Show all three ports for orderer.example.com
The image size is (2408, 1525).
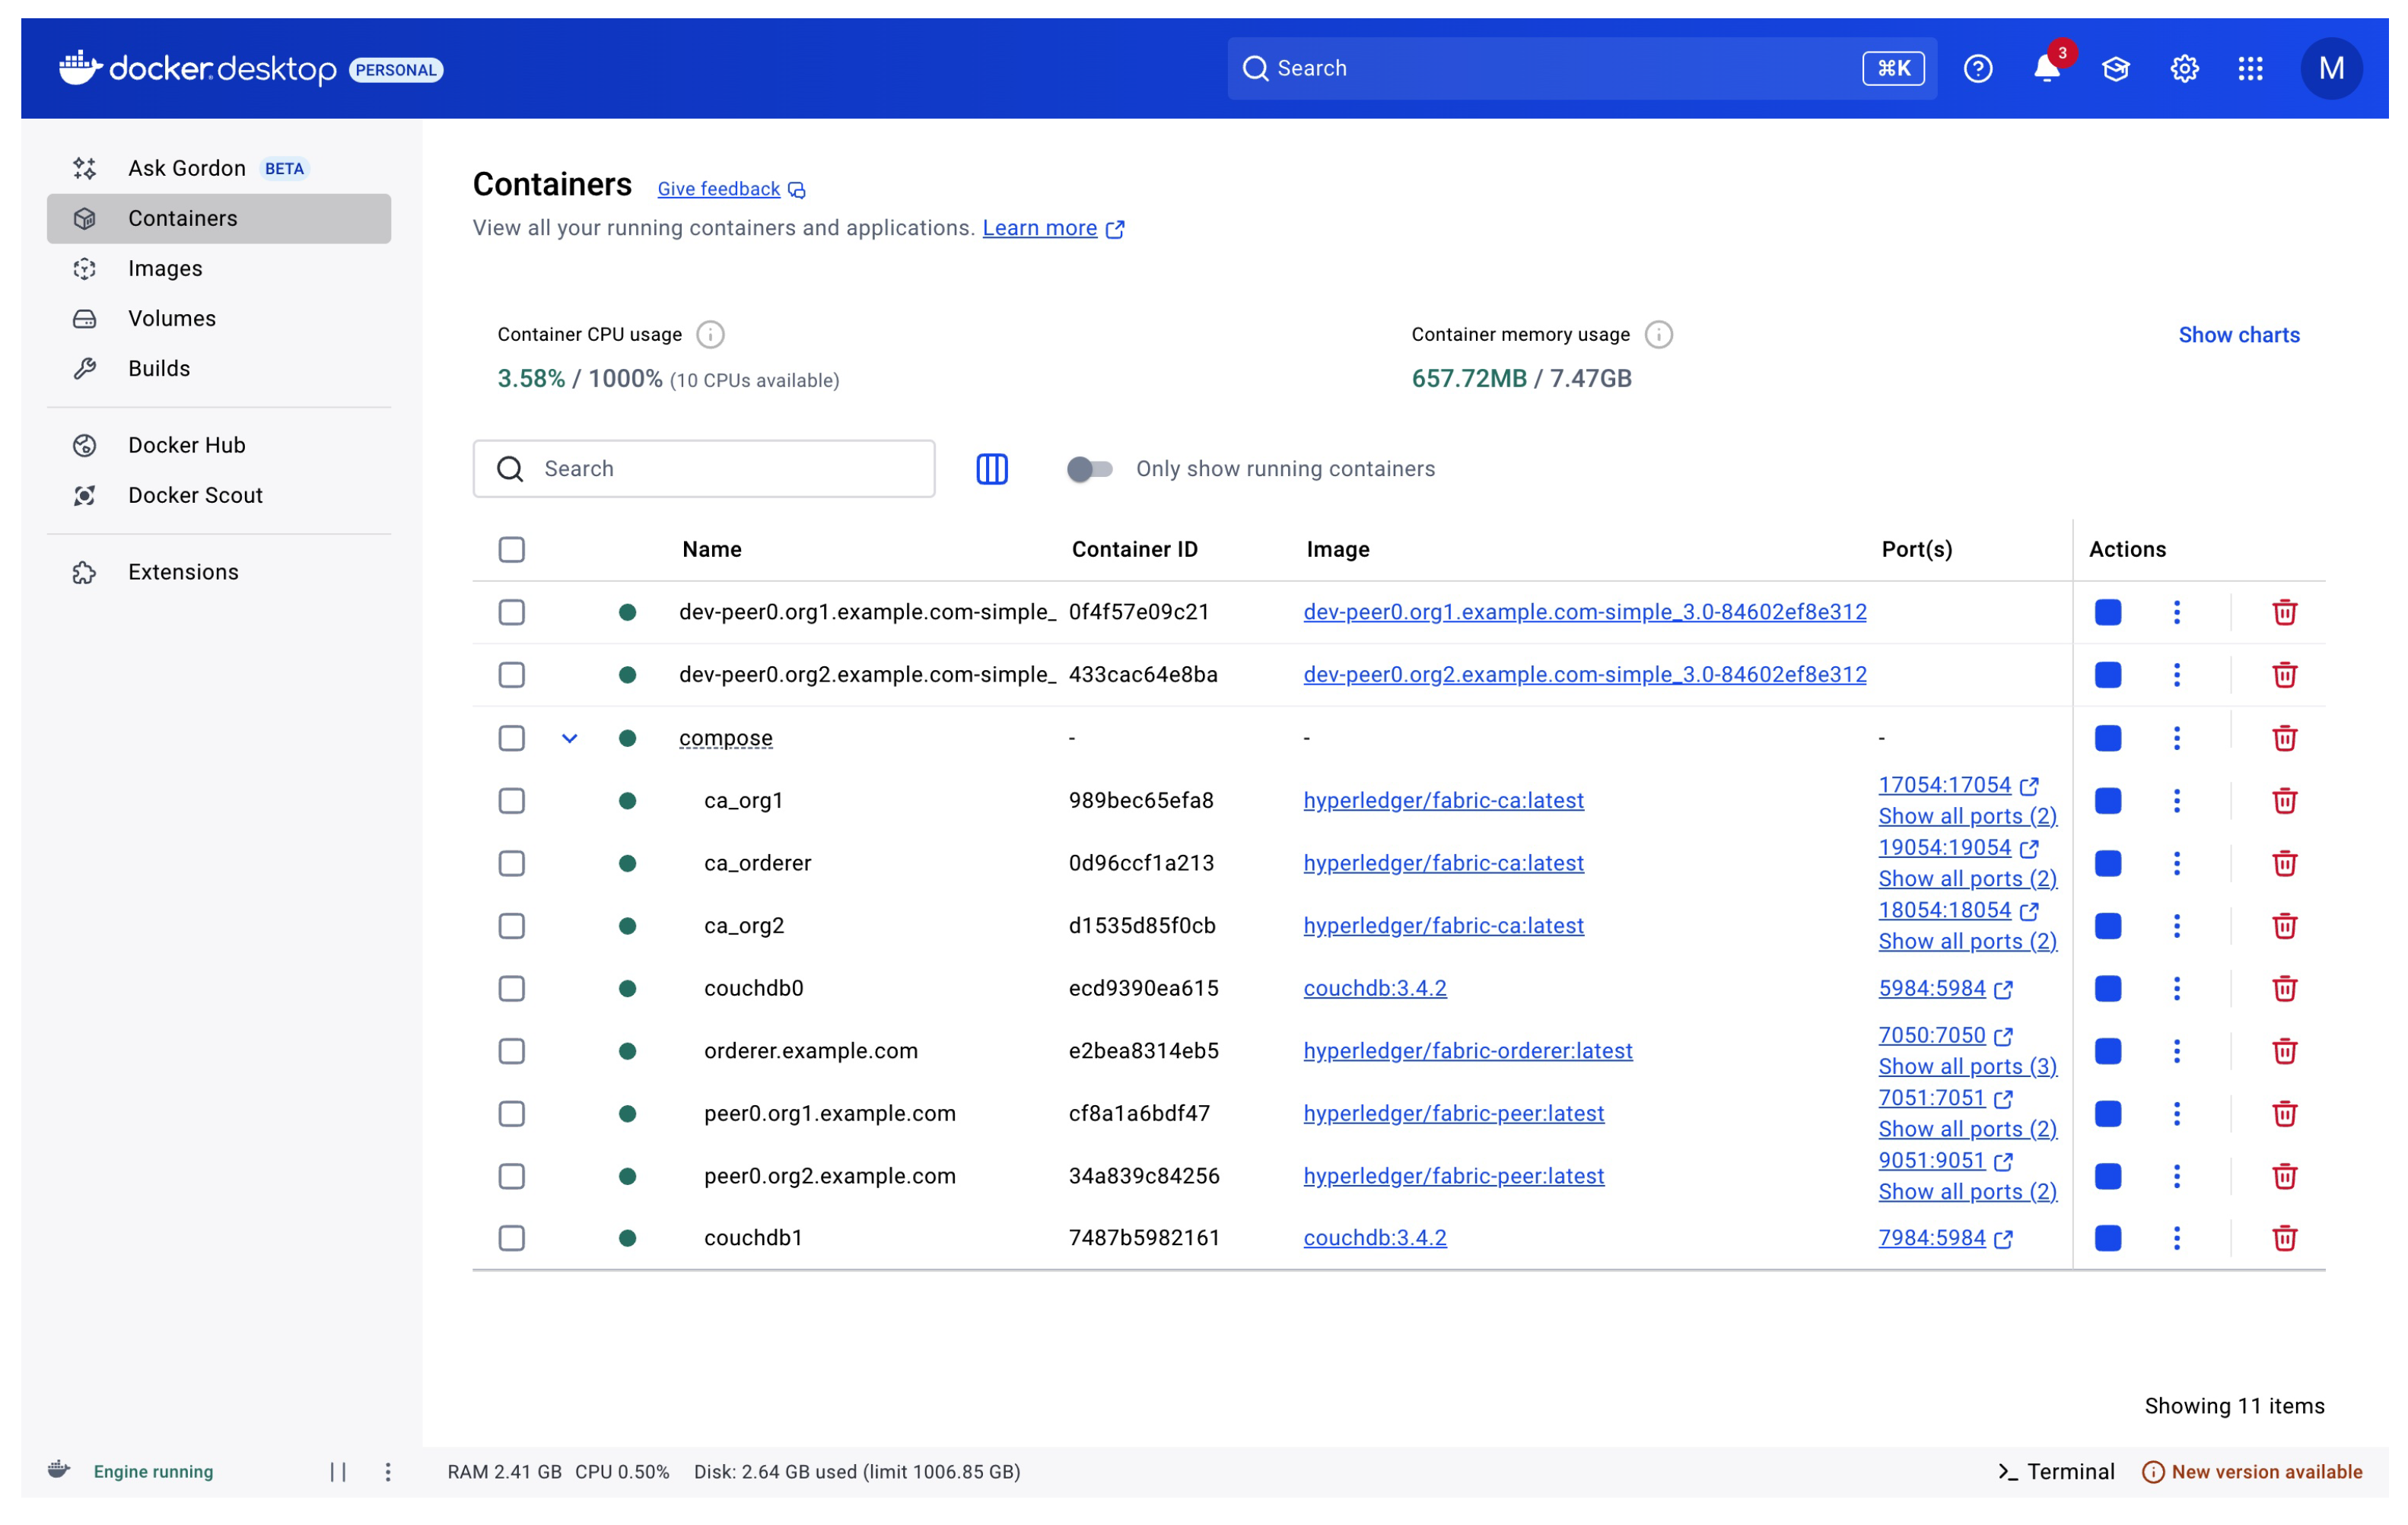click(1967, 1067)
